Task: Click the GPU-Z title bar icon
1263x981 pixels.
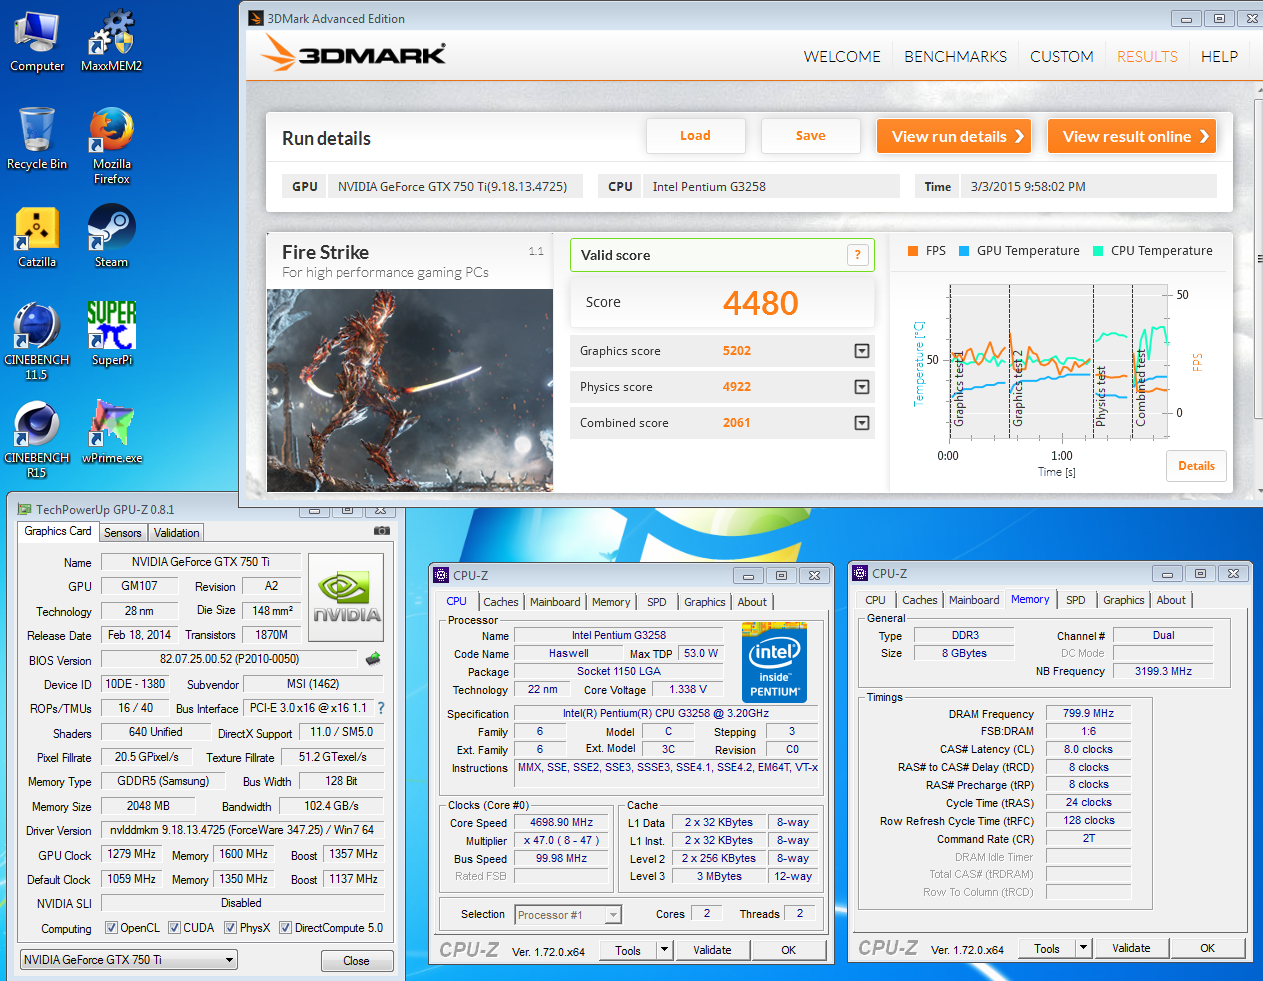Action: pos(25,510)
